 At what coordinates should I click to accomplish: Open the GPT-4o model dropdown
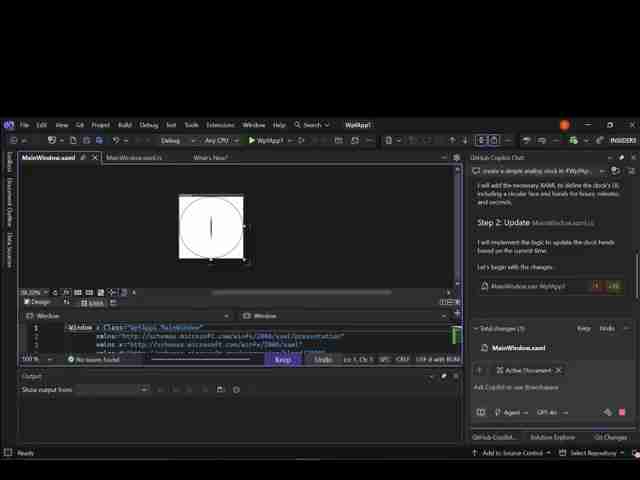552,413
